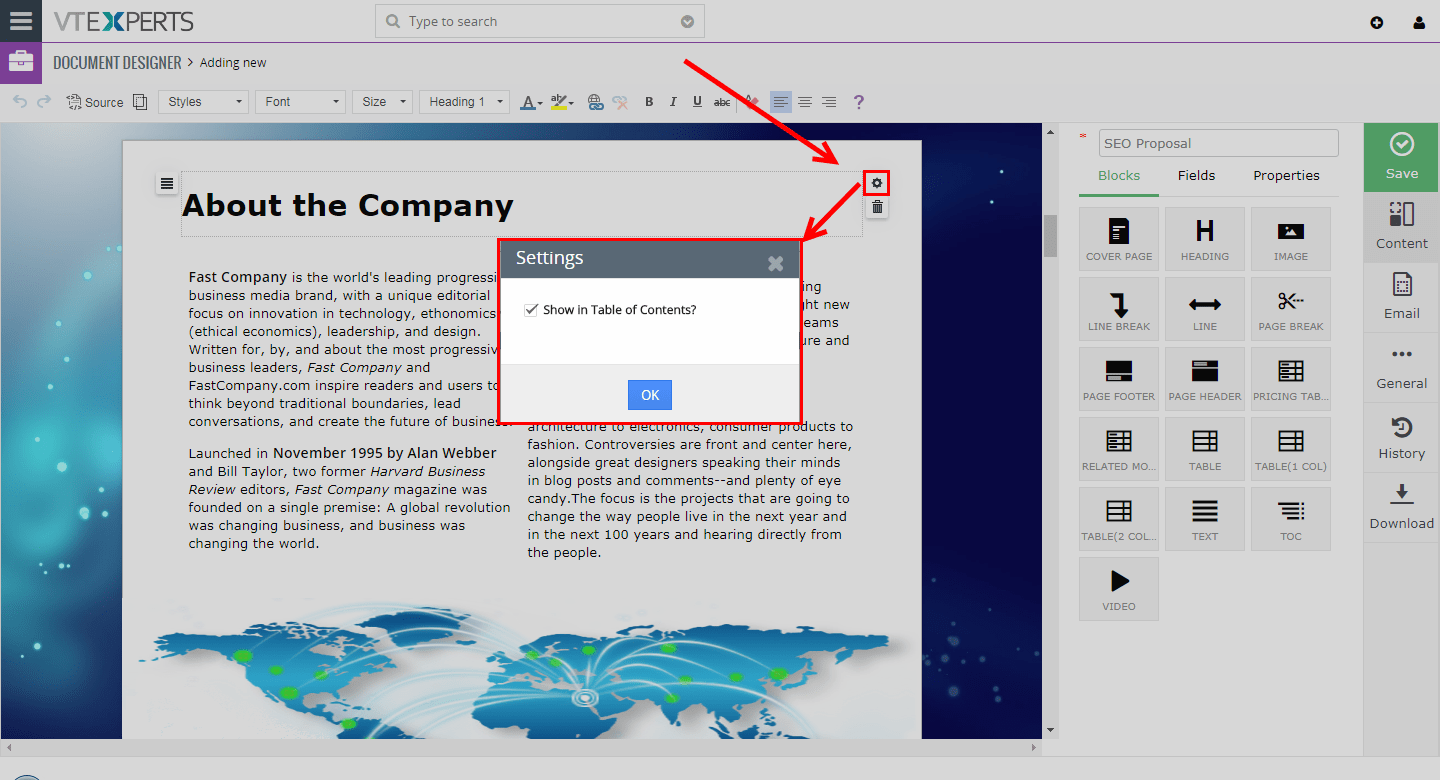Add a Pricing Table block
1440x780 pixels.
point(1290,378)
